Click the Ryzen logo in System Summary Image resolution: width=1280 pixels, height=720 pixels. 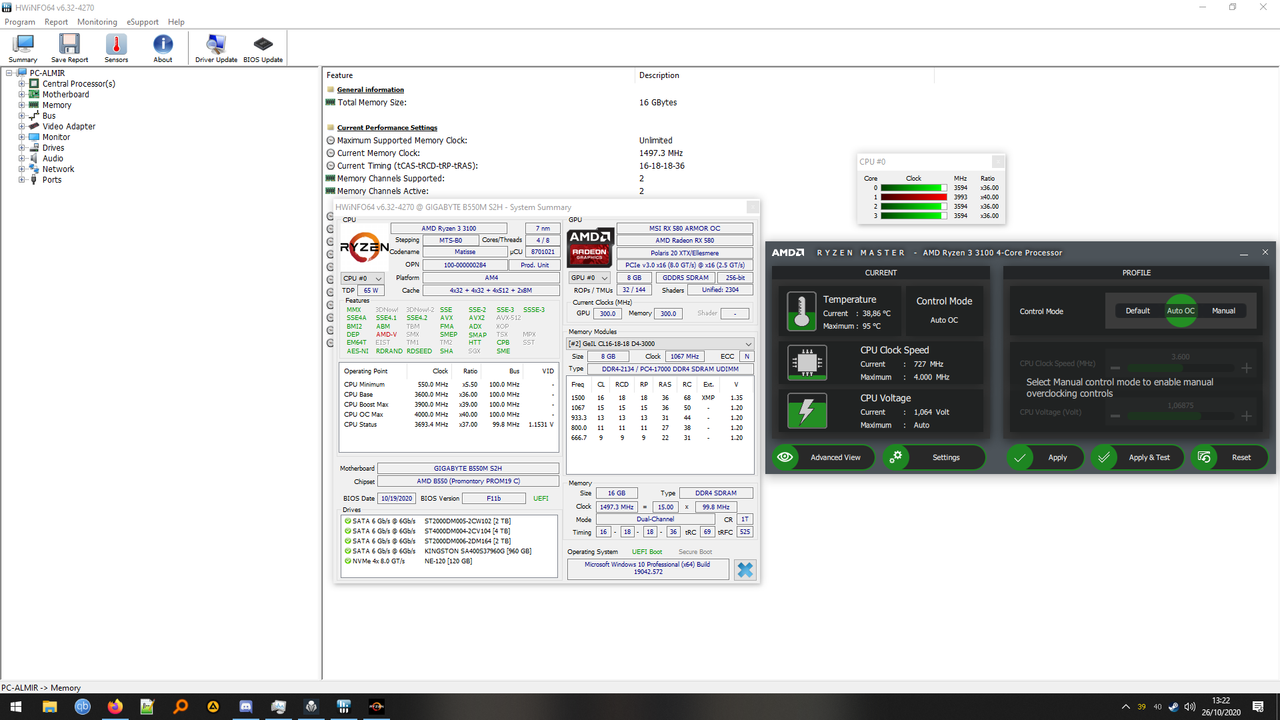tap(364, 248)
